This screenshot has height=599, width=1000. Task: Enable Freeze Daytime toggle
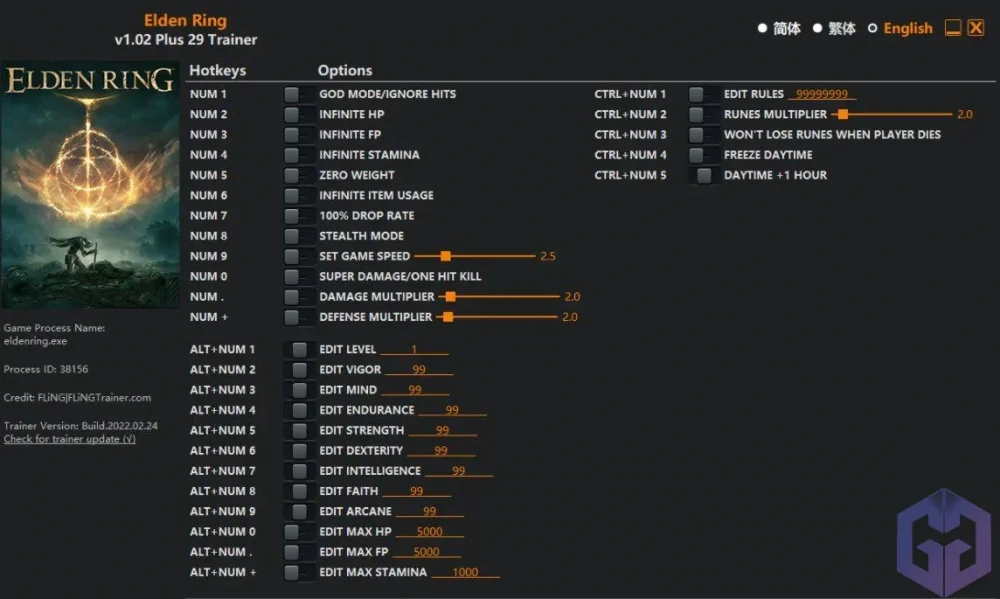click(697, 155)
